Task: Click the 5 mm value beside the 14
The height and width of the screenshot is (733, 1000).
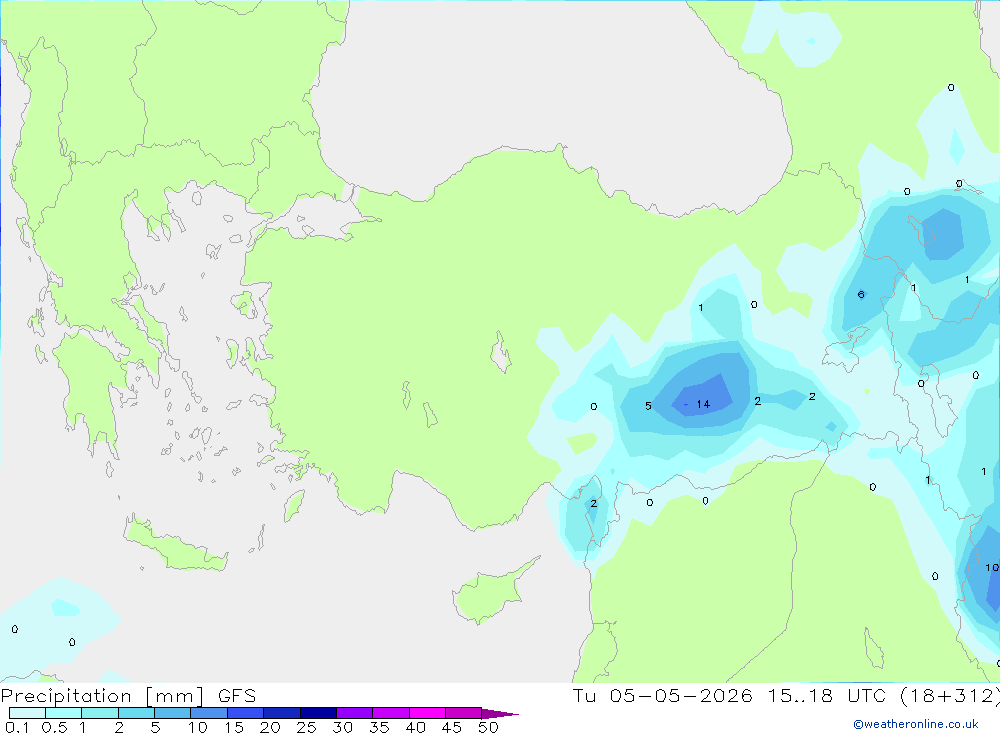Action: pos(648,406)
